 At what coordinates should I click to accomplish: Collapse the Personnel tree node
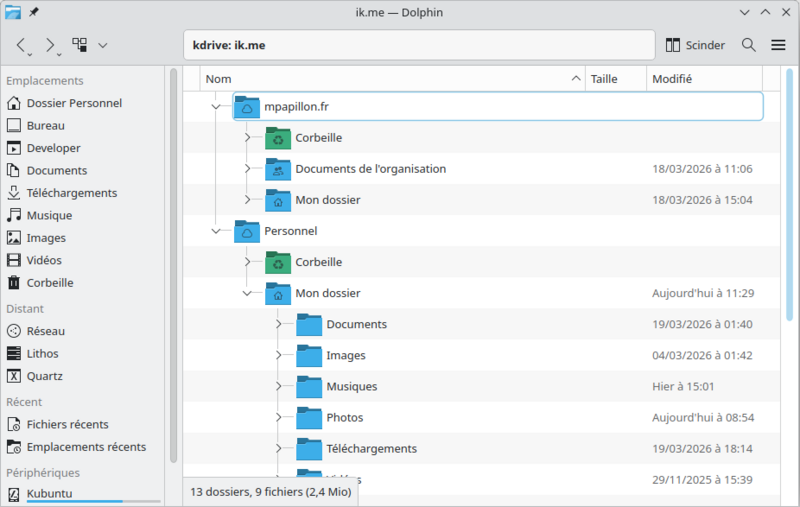tap(216, 231)
